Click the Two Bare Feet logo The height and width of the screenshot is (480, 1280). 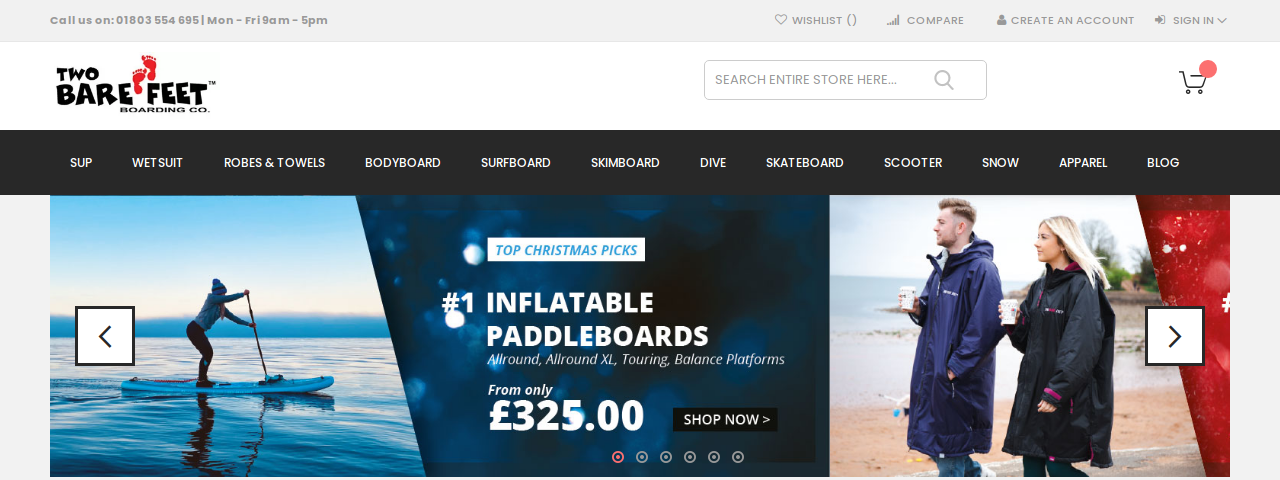[x=135, y=84]
